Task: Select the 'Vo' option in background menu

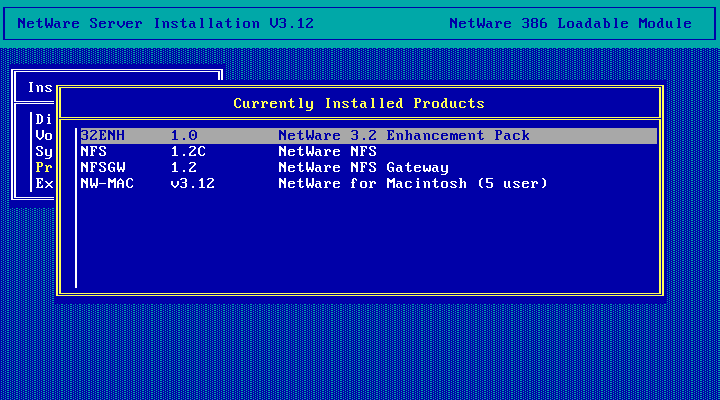Action: [x=44, y=135]
